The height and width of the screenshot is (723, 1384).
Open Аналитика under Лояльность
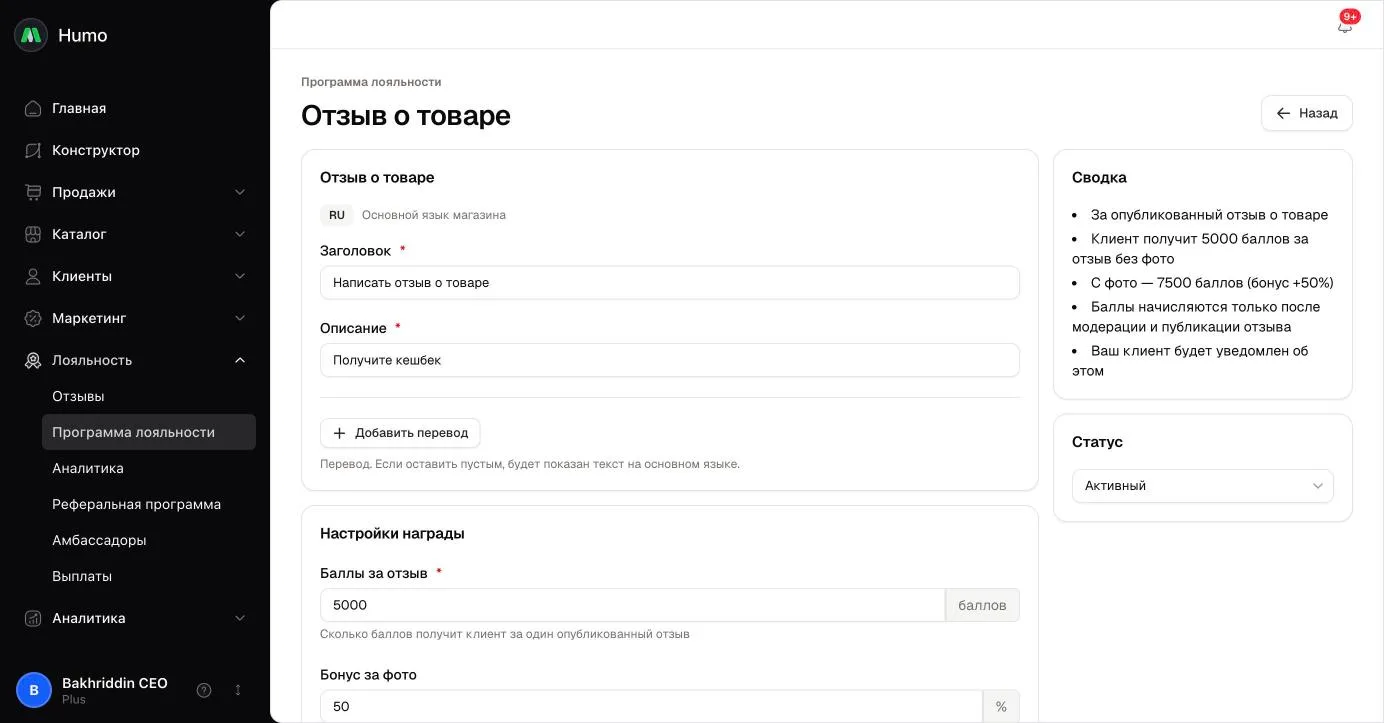coord(149,468)
